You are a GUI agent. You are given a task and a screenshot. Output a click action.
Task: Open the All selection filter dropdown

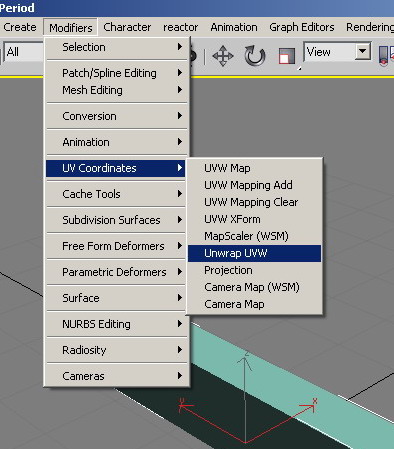[x=24, y=52]
